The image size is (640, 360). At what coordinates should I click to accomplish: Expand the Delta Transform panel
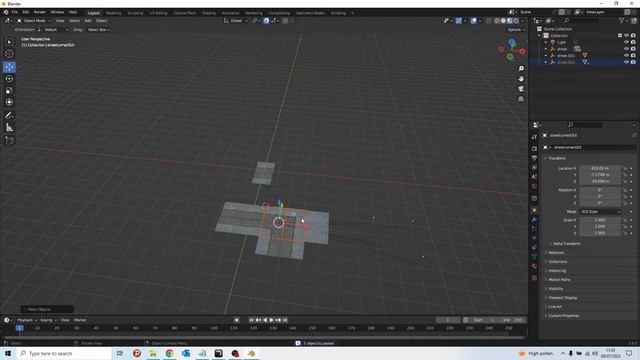(567, 244)
